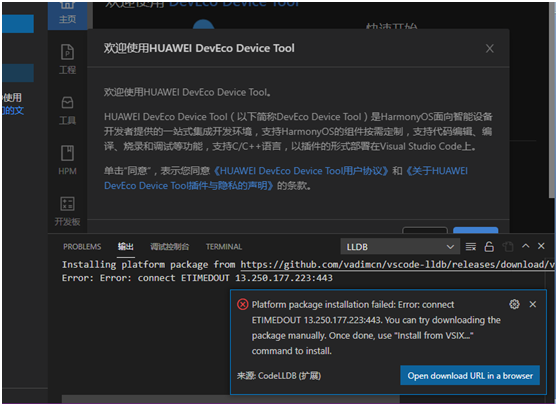Open the 关于HUAWEI DevEco Device Tool插件与隐私的声明 link
Screen dimensions: 558x406
(x=286, y=178)
